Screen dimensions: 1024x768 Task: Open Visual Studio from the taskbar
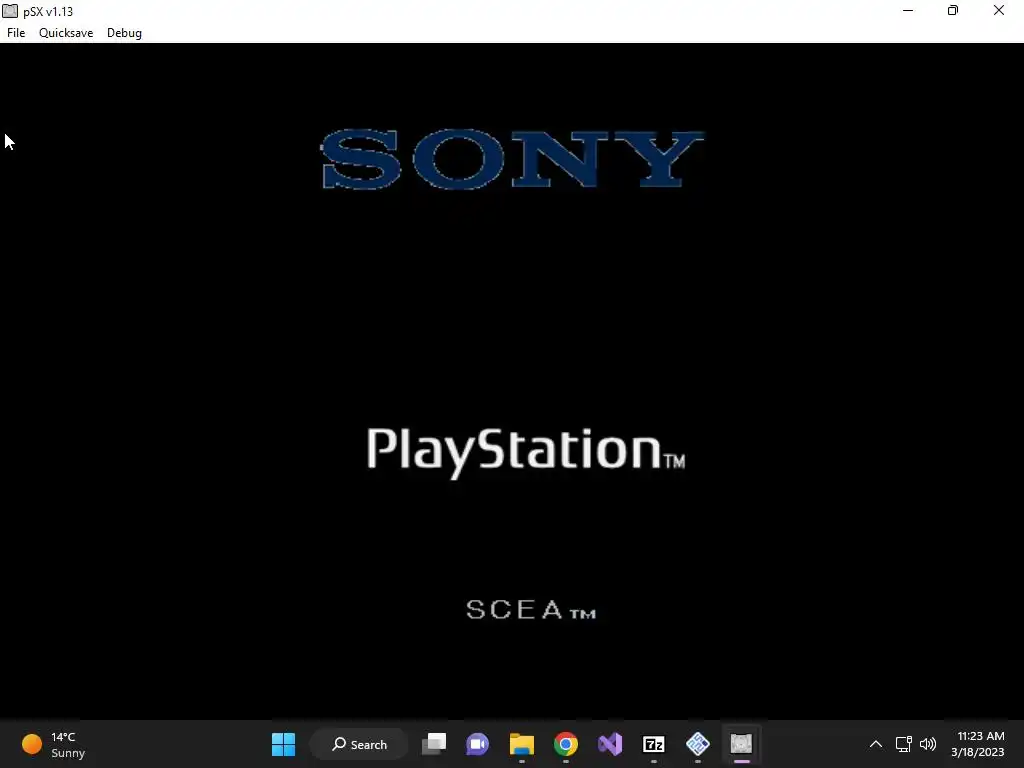(x=610, y=744)
